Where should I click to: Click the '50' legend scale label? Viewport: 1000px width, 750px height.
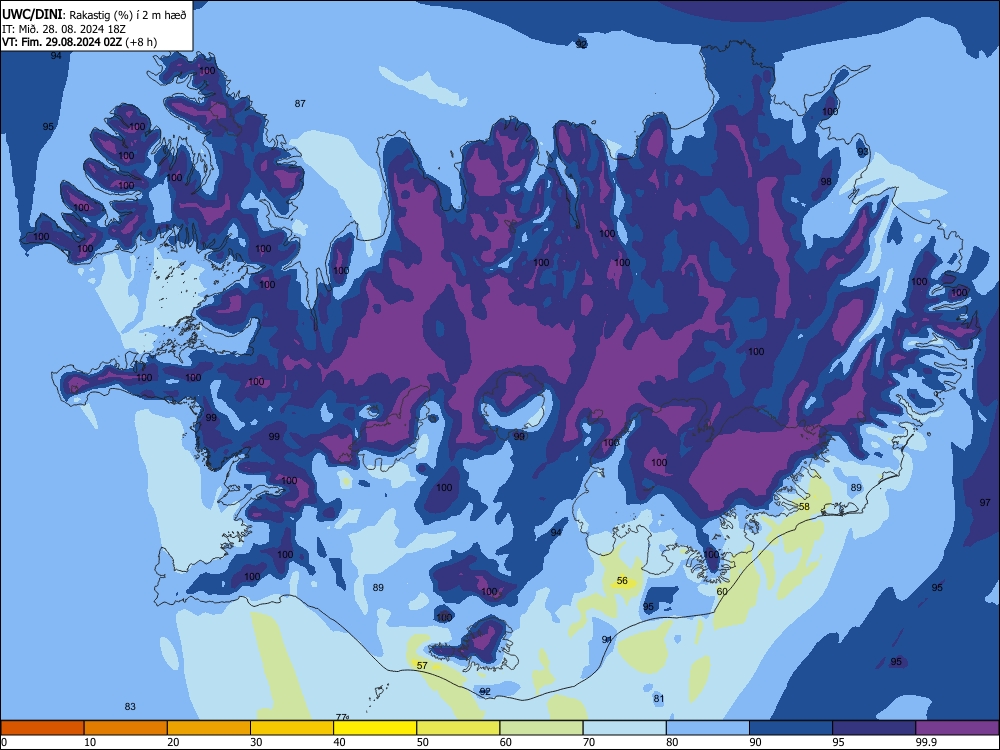(423, 742)
